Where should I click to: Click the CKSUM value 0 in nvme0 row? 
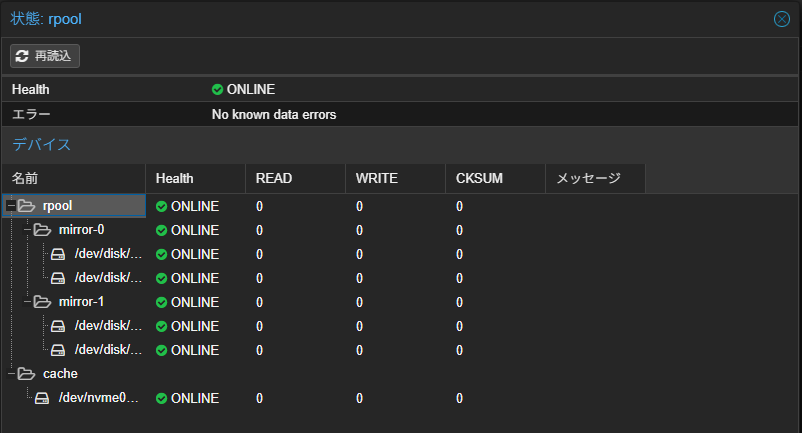click(459, 399)
